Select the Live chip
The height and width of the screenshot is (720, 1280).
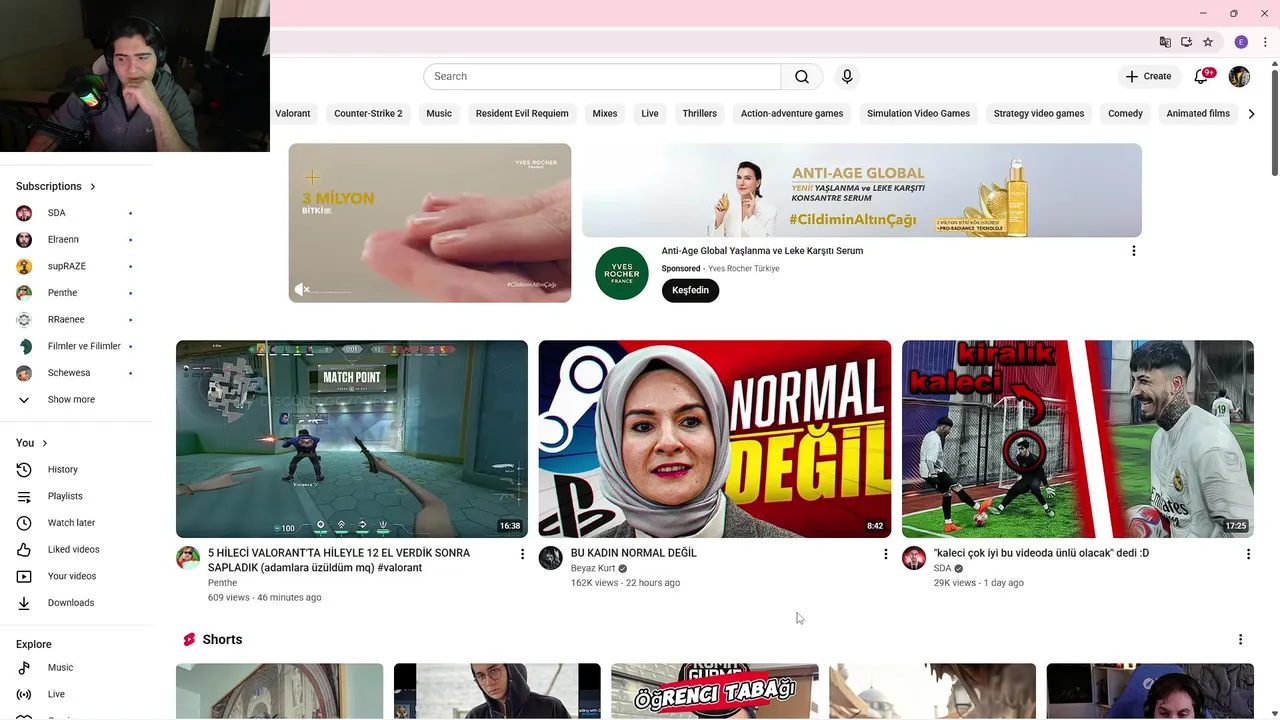[x=650, y=113]
